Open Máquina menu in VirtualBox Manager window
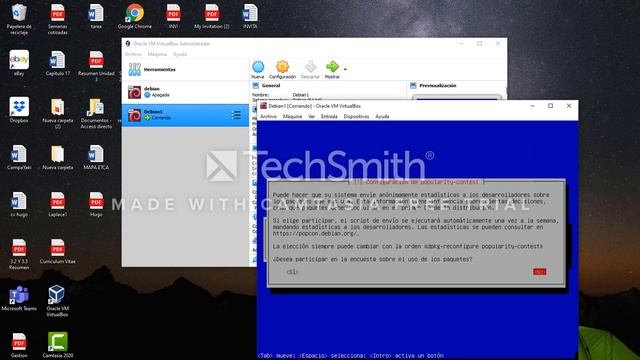Screen dimensions: 640x360 (x=157, y=54)
